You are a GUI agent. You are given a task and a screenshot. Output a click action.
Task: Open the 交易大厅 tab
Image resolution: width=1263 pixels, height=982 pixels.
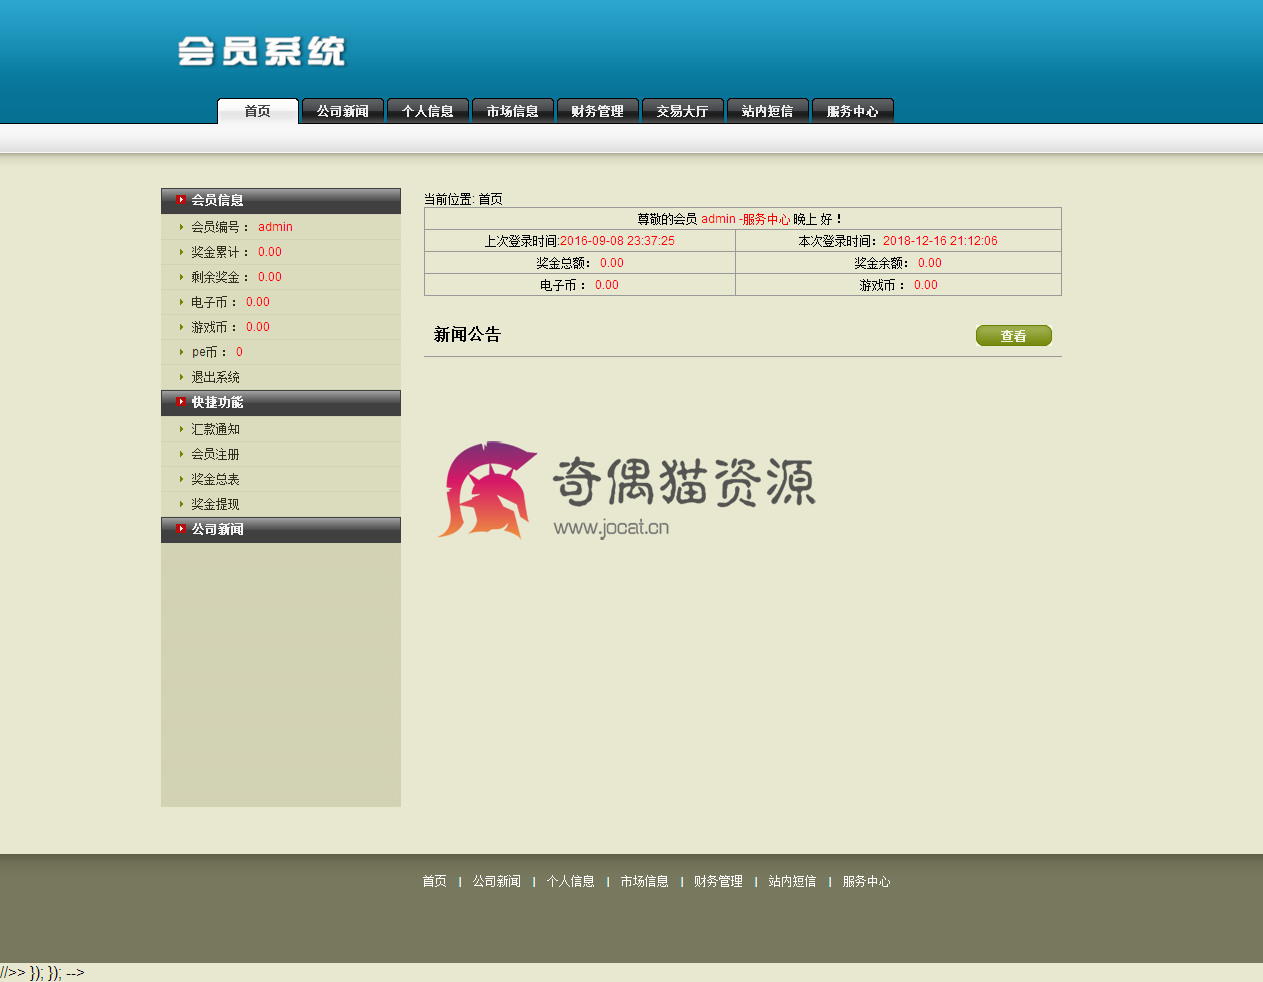(x=683, y=111)
